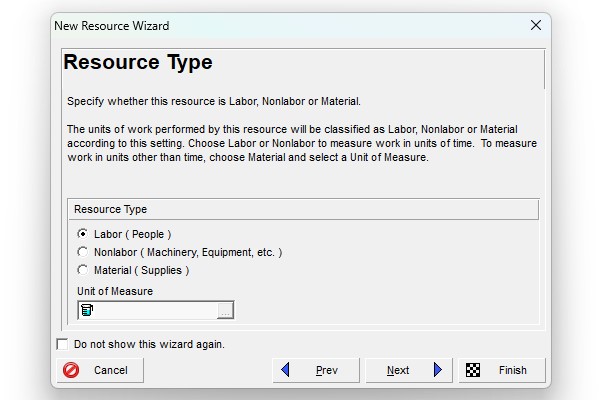Select Material (Supplies) resource type
Image resolution: width=600 pixels, height=400 pixels.
tap(82, 270)
